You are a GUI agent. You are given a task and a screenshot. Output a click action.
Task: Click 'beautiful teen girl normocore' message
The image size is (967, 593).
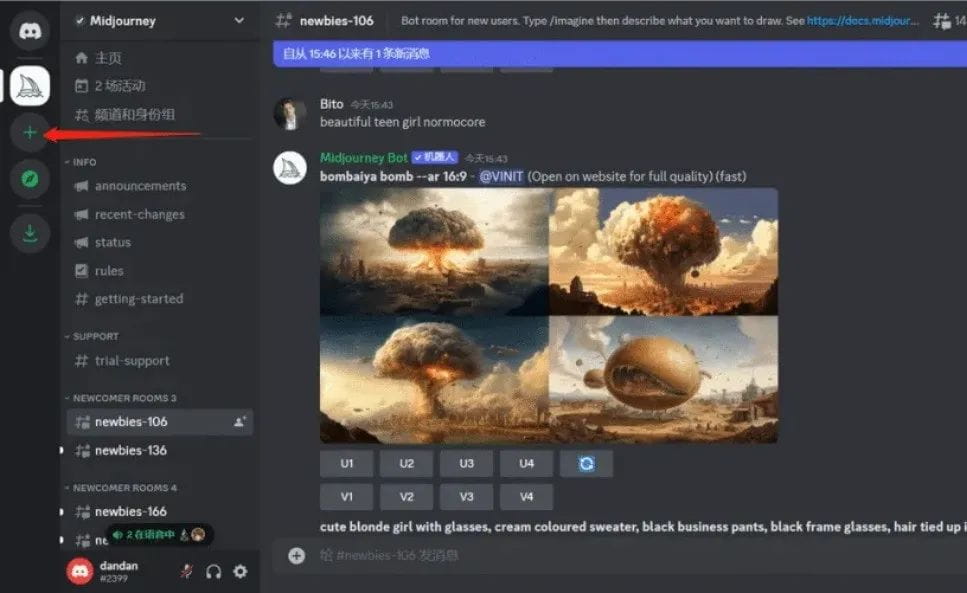coord(402,122)
